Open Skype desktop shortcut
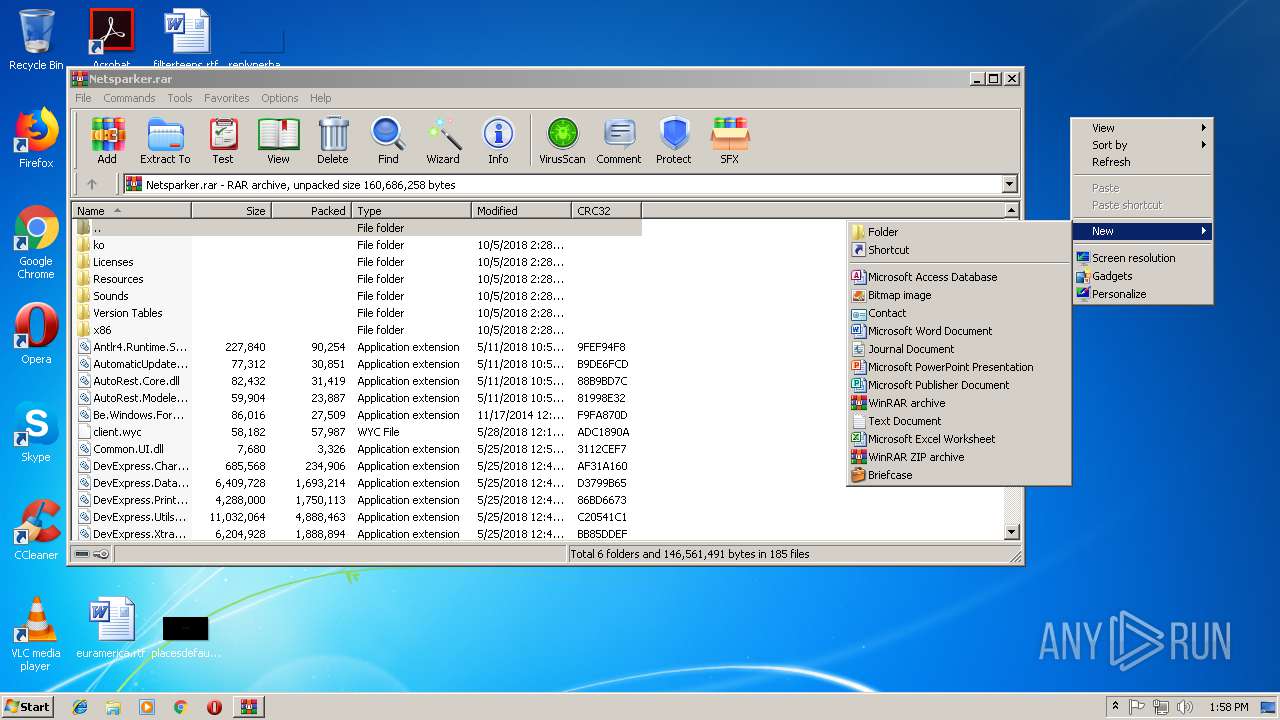1280x720 pixels. pos(36,432)
